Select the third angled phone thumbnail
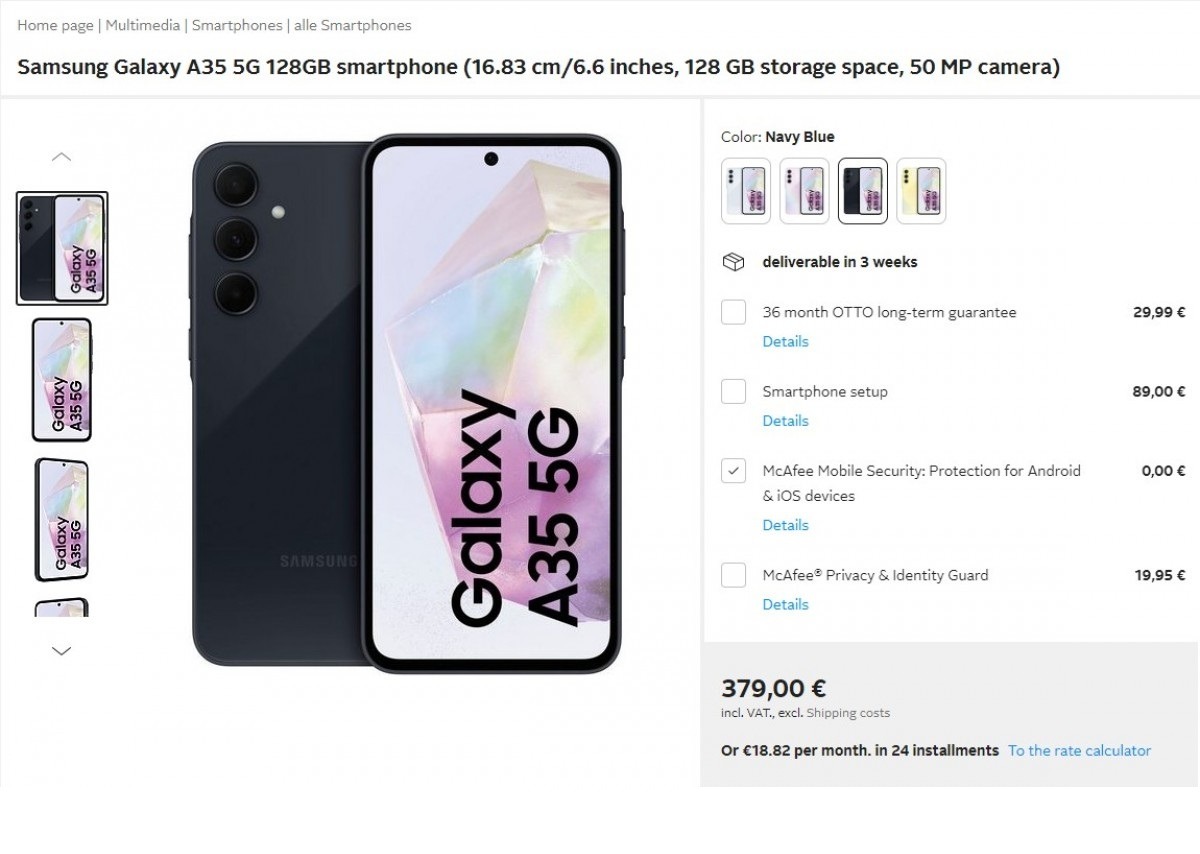 pos(62,520)
